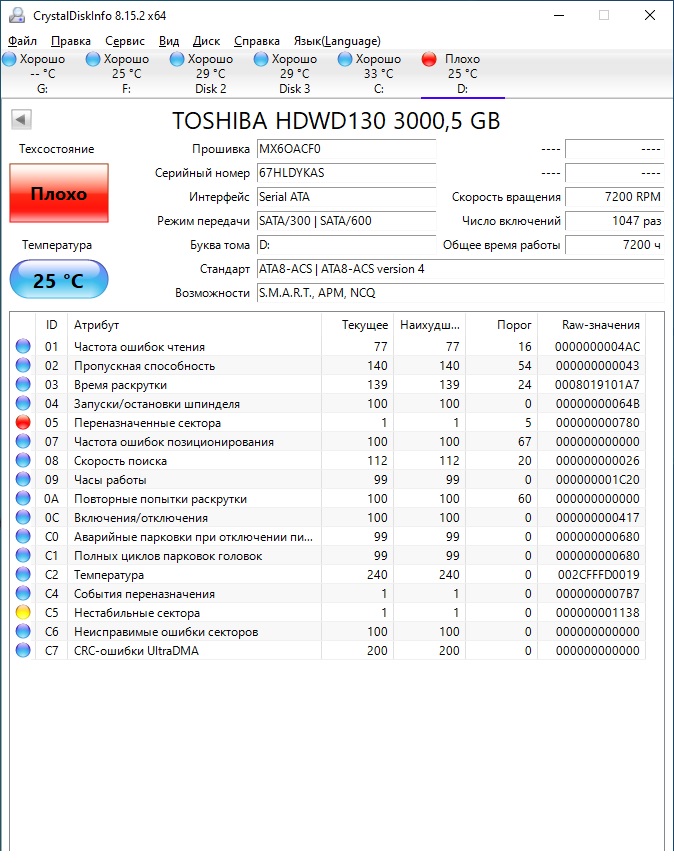Click status icon for C2 Температура
The image size is (674, 863).
tap(23, 574)
